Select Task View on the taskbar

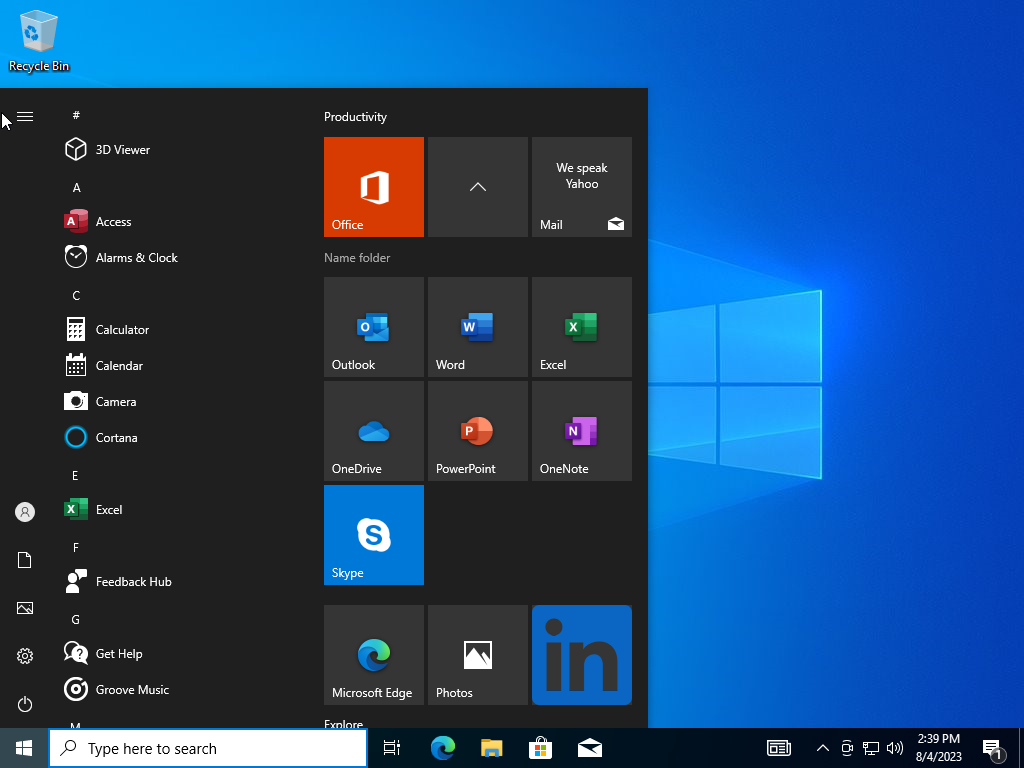[x=391, y=747]
